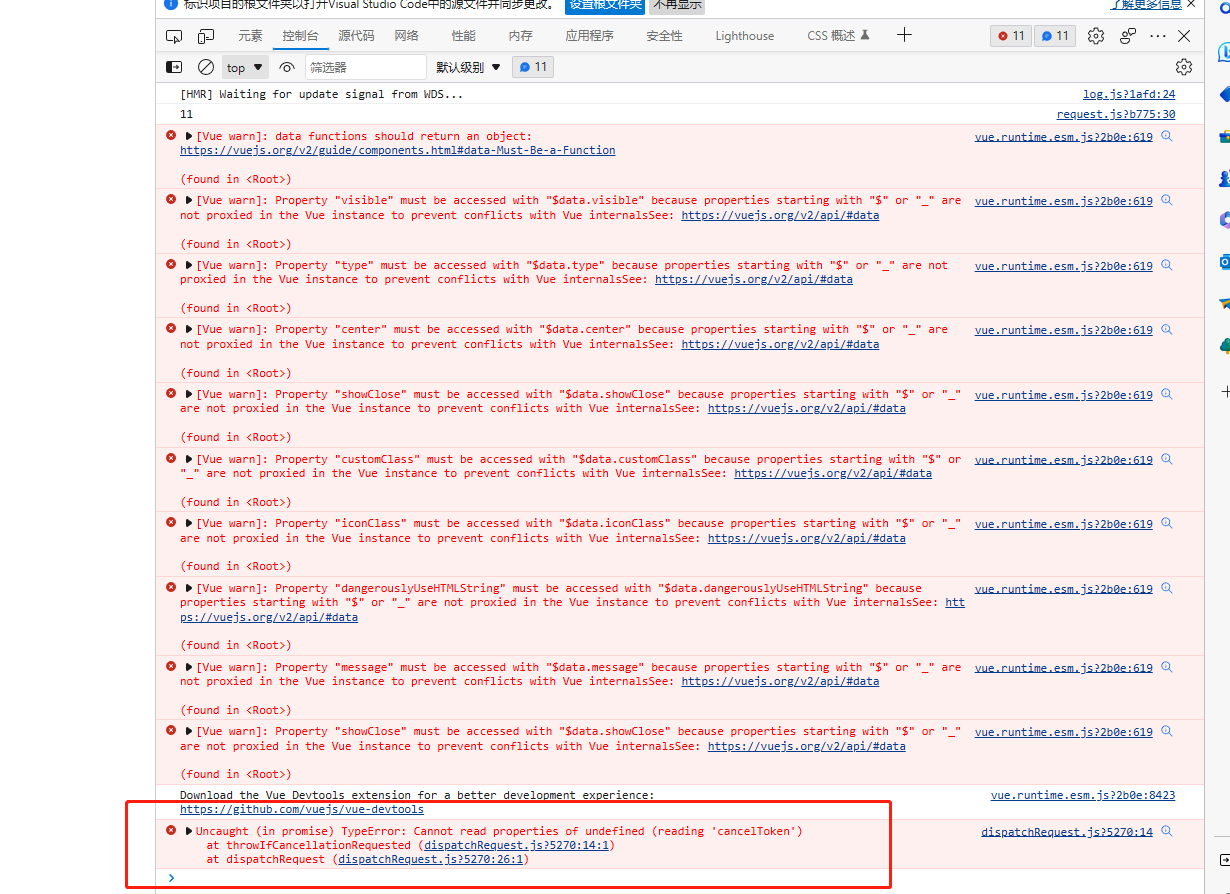Open DevTools settings gear
The image size is (1230, 894).
[x=1095, y=35]
